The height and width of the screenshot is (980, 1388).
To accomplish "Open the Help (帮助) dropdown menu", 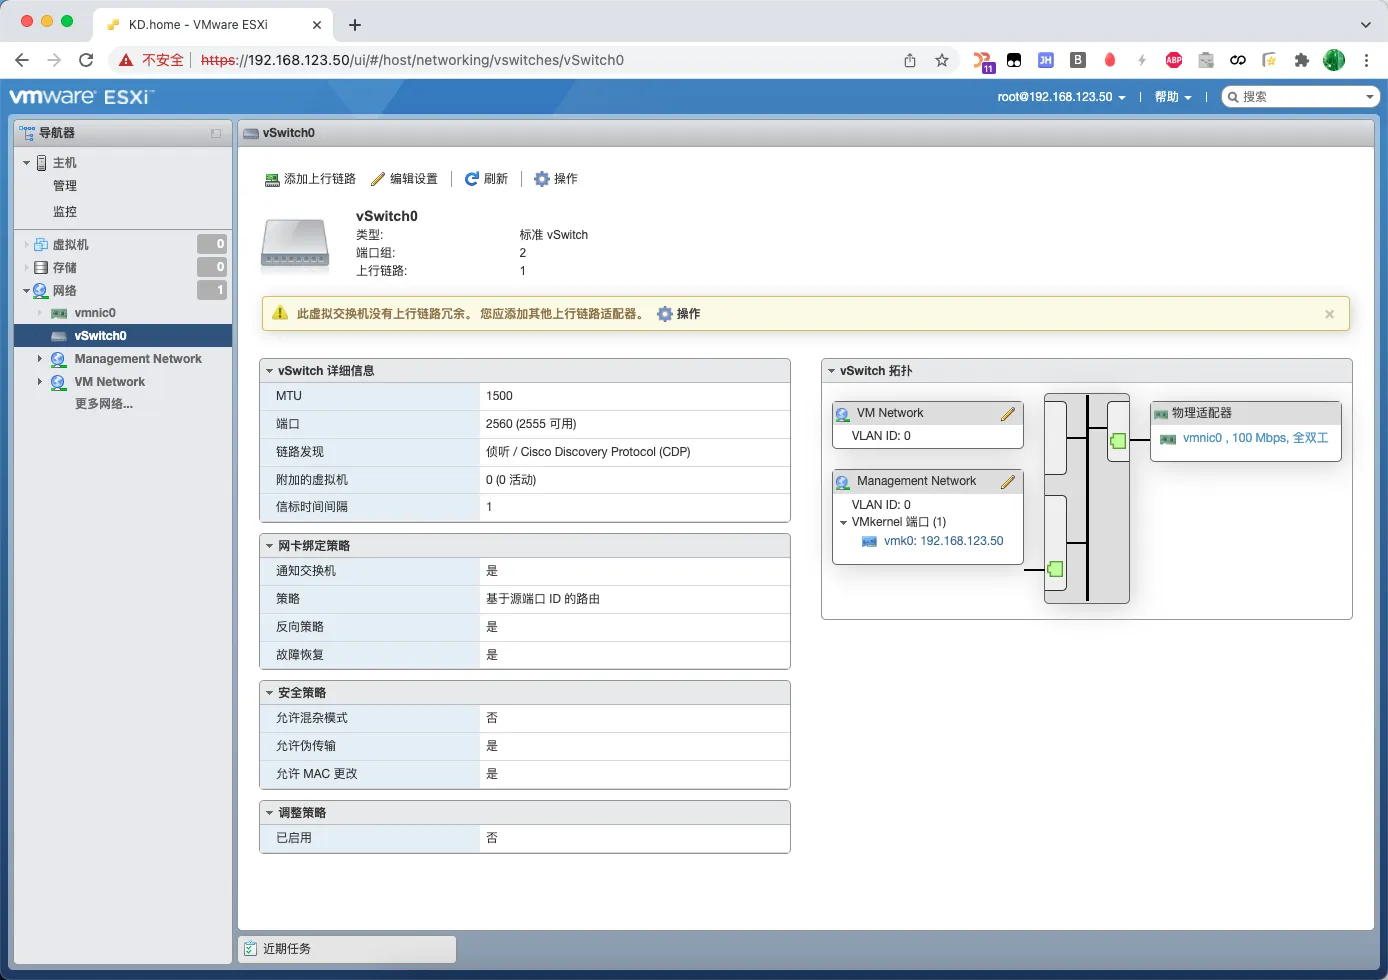I will tap(1173, 97).
